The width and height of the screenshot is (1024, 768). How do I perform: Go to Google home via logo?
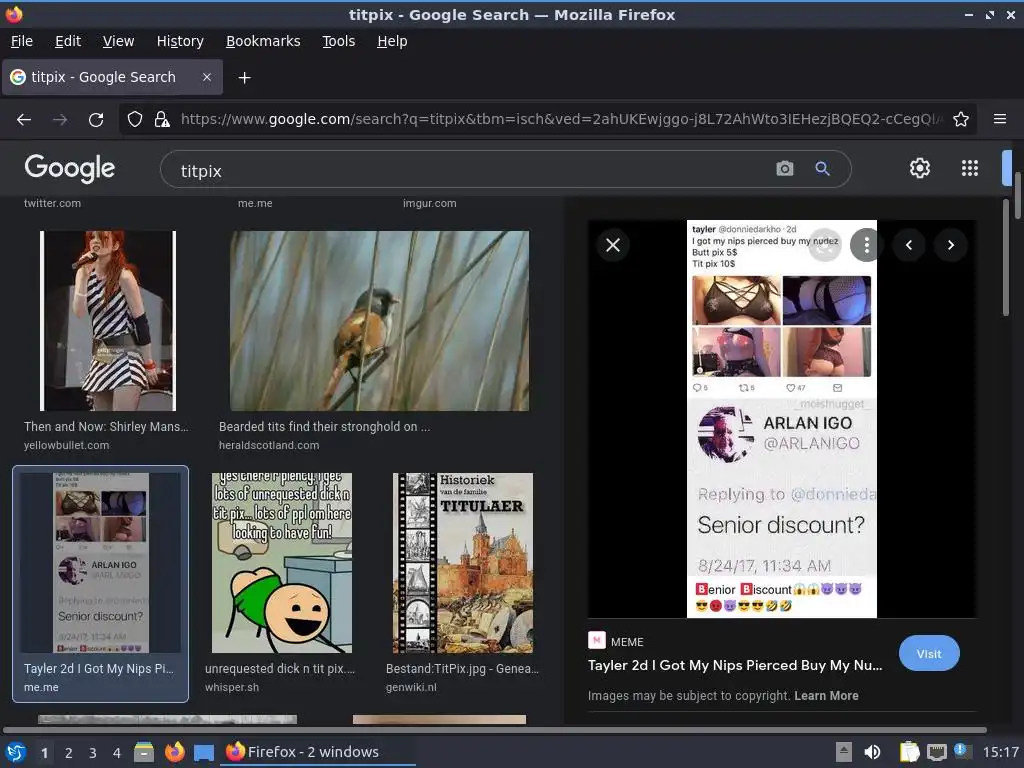70,168
